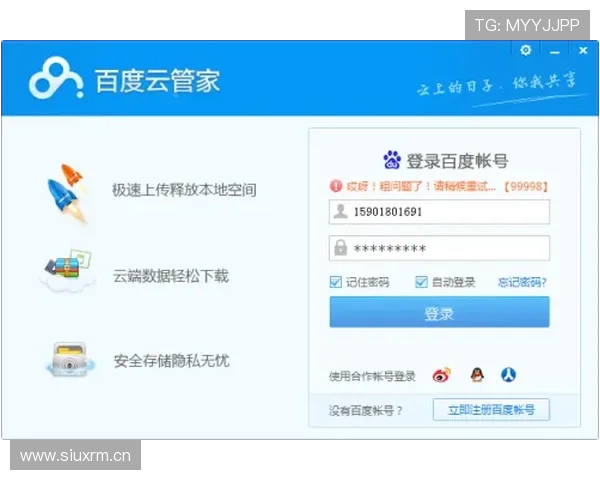The width and height of the screenshot is (600, 480).
Task: Click the Baidu Cloud logo icon
Action: (x=56, y=78)
